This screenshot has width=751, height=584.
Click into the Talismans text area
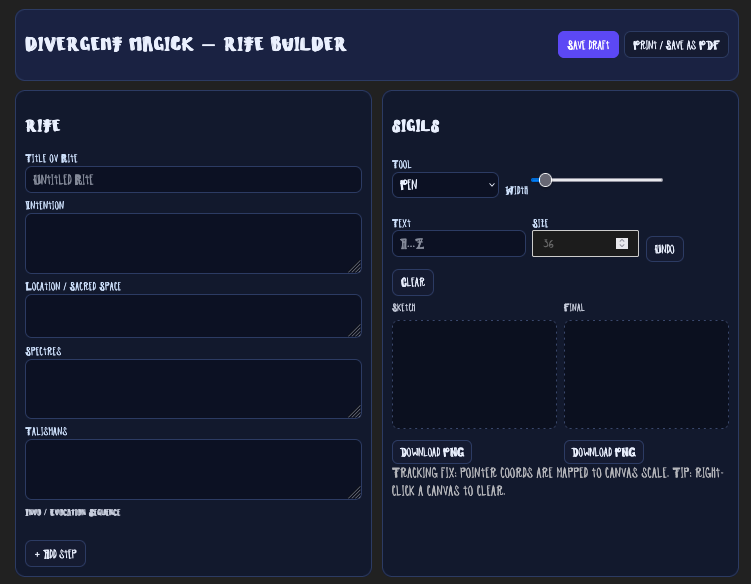(x=193, y=469)
